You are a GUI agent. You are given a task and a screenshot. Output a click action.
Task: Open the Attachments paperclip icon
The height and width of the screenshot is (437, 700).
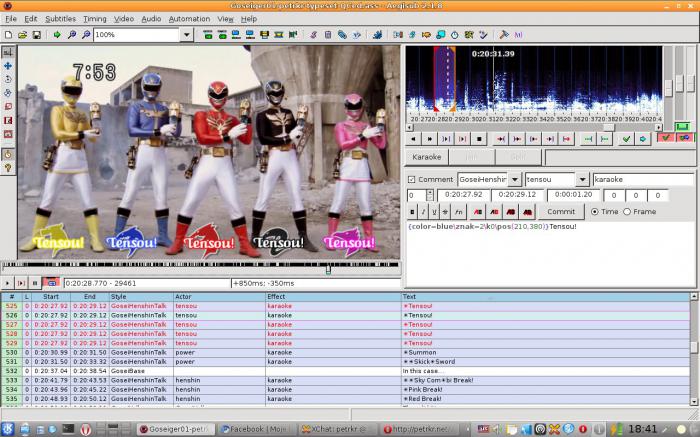click(342, 34)
